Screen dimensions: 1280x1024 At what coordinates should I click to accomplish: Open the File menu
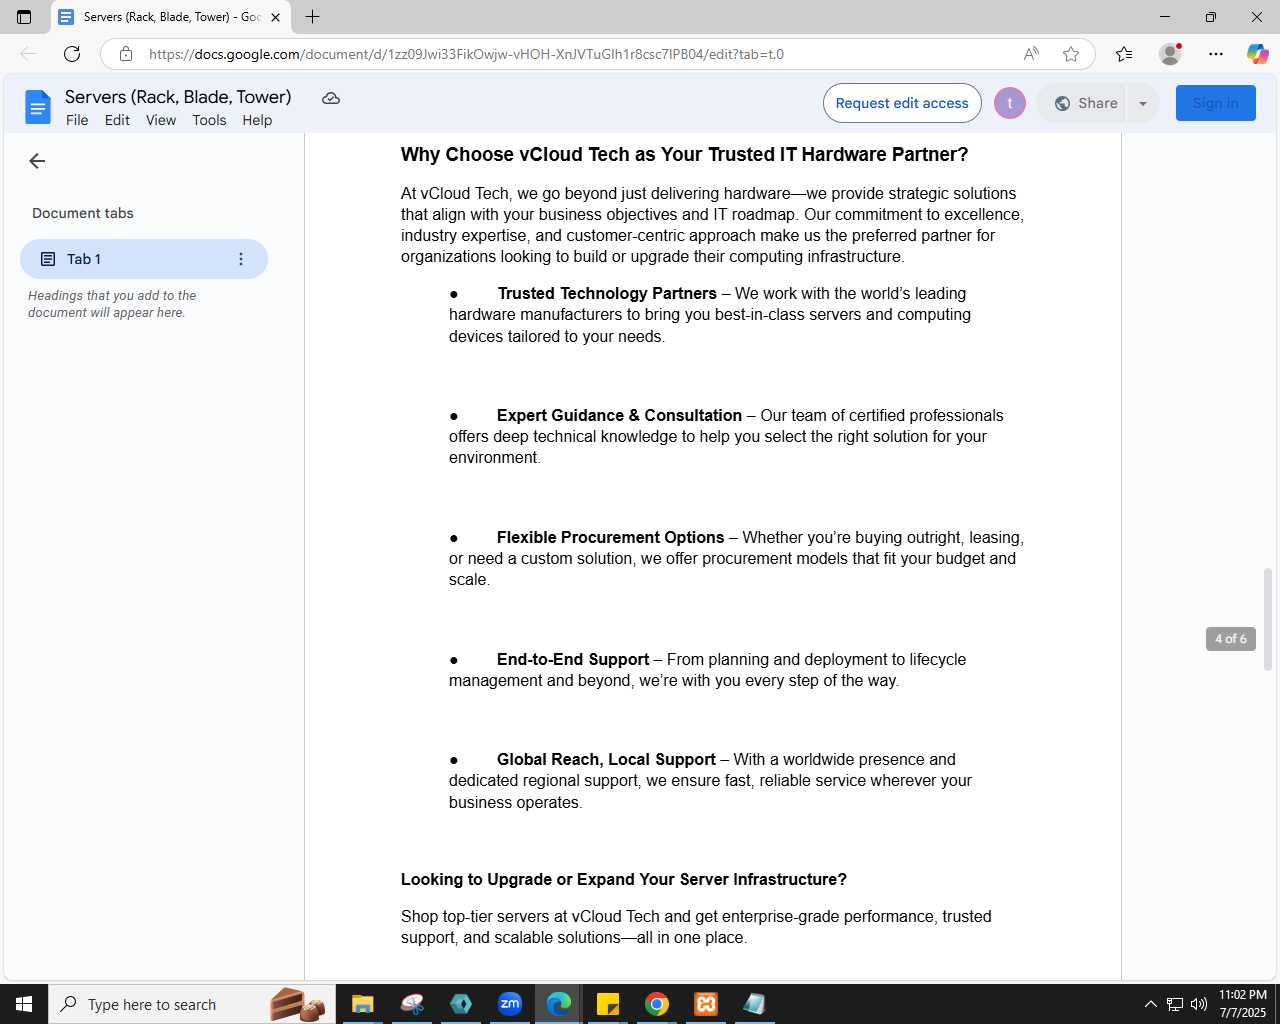click(x=77, y=120)
